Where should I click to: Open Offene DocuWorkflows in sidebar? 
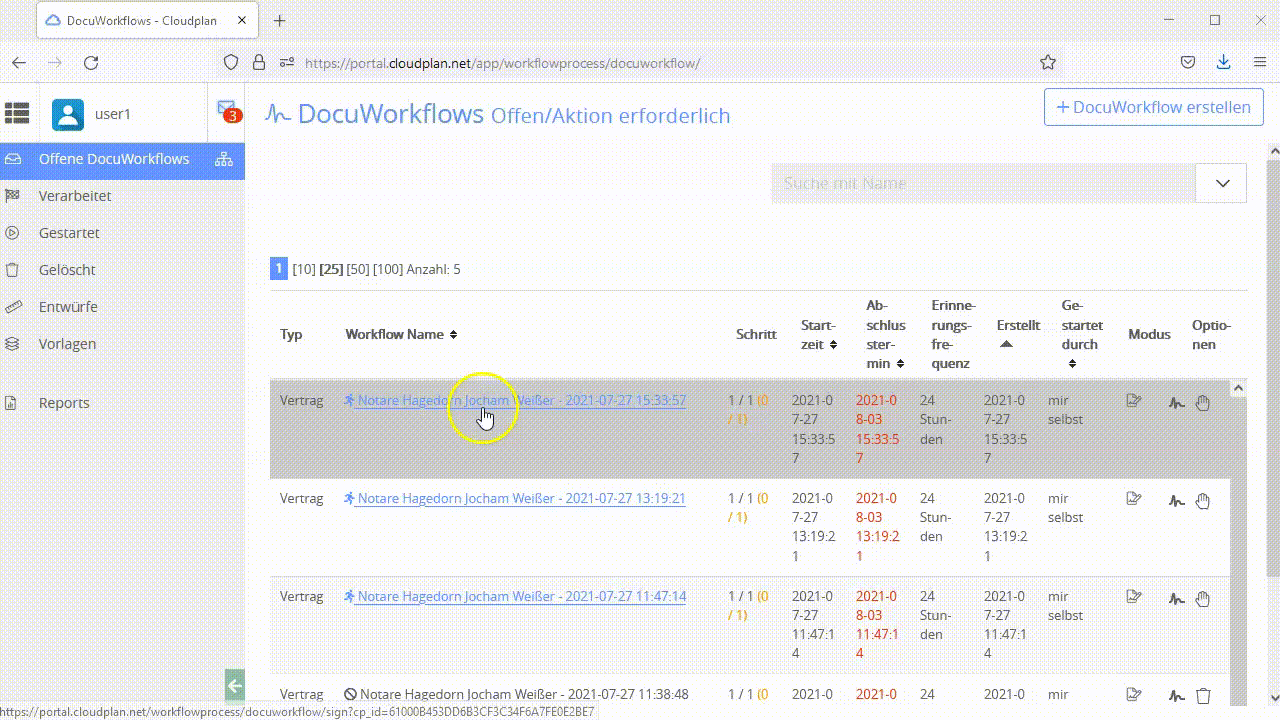coord(114,159)
